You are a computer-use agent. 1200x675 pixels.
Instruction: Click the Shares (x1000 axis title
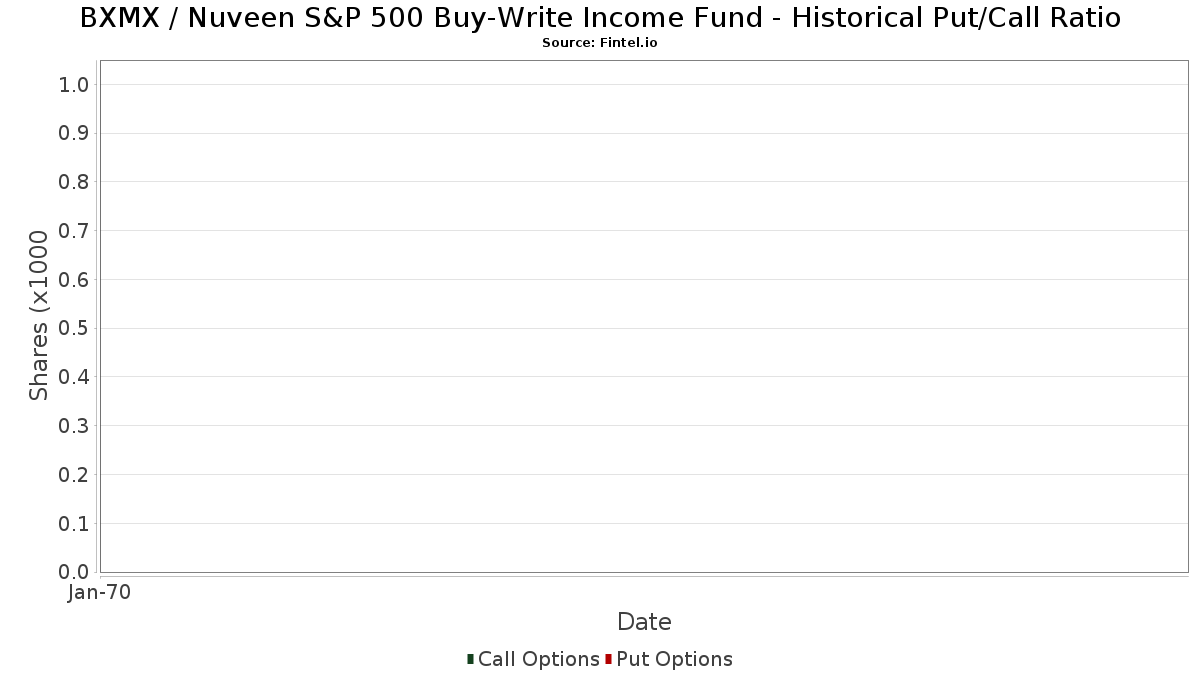click(x=39, y=316)
